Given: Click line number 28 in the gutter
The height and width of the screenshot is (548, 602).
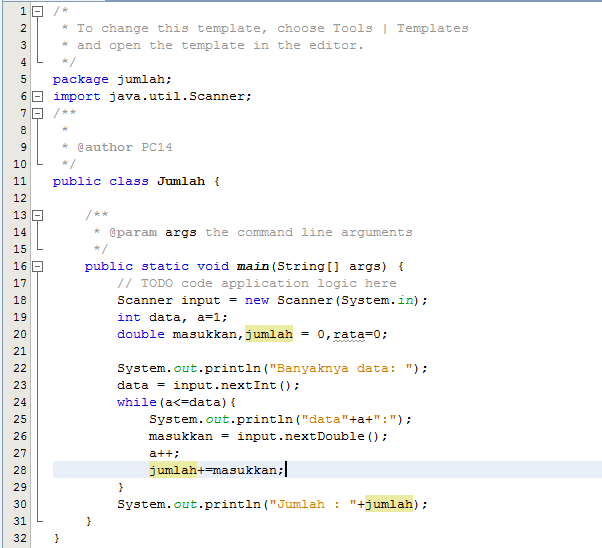Looking at the screenshot, I should pos(20,470).
